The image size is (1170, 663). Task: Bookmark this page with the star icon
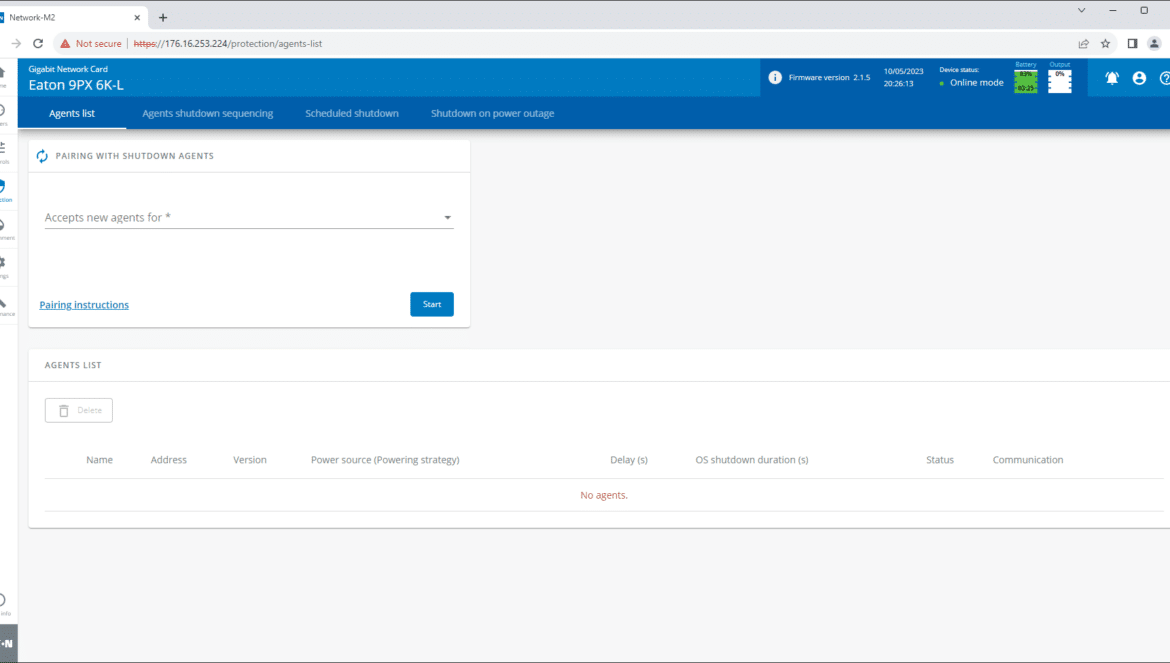(1106, 43)
